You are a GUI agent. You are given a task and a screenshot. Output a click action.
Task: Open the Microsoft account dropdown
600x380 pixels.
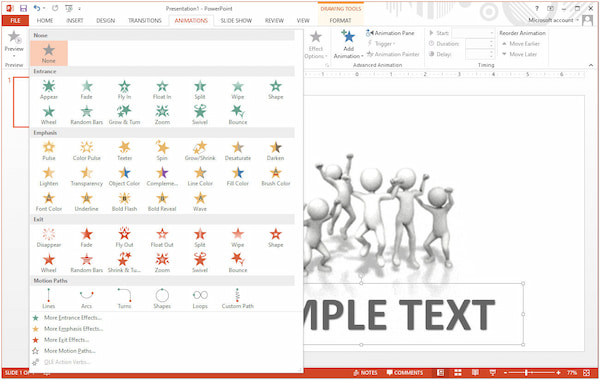(x=553, y=20)
